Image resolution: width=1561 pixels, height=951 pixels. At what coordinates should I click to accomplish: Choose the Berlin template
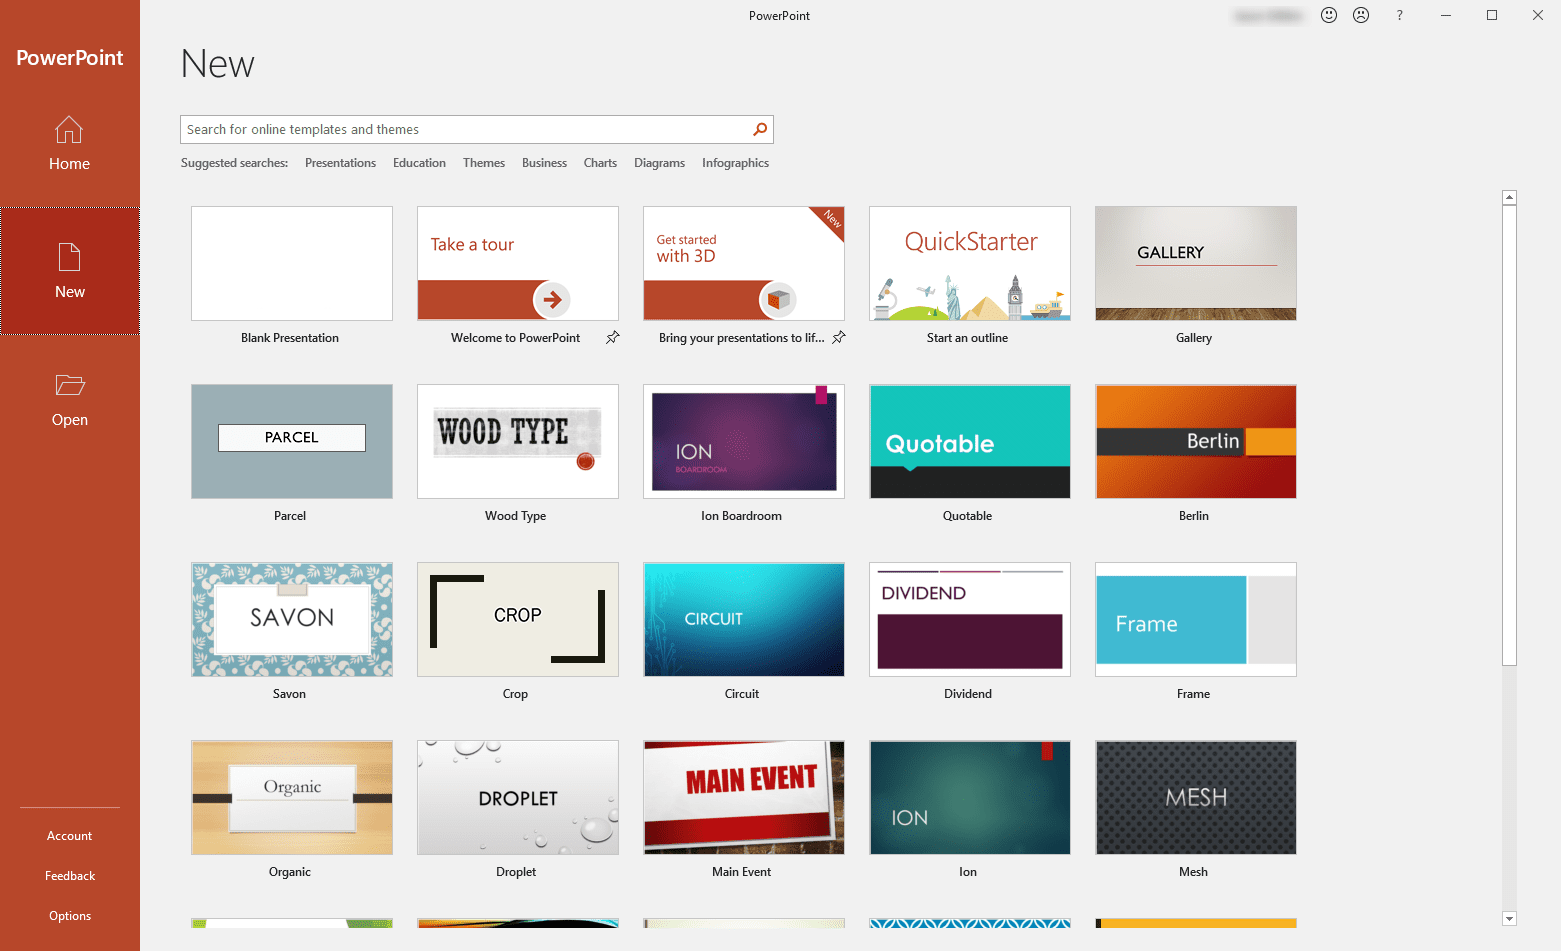(1194, 441)
